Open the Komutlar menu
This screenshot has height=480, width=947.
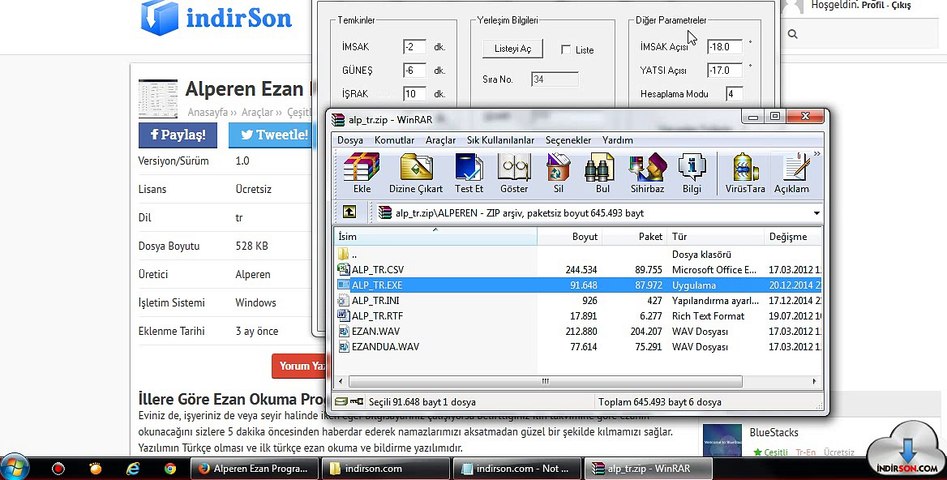[x=394, y=140]
